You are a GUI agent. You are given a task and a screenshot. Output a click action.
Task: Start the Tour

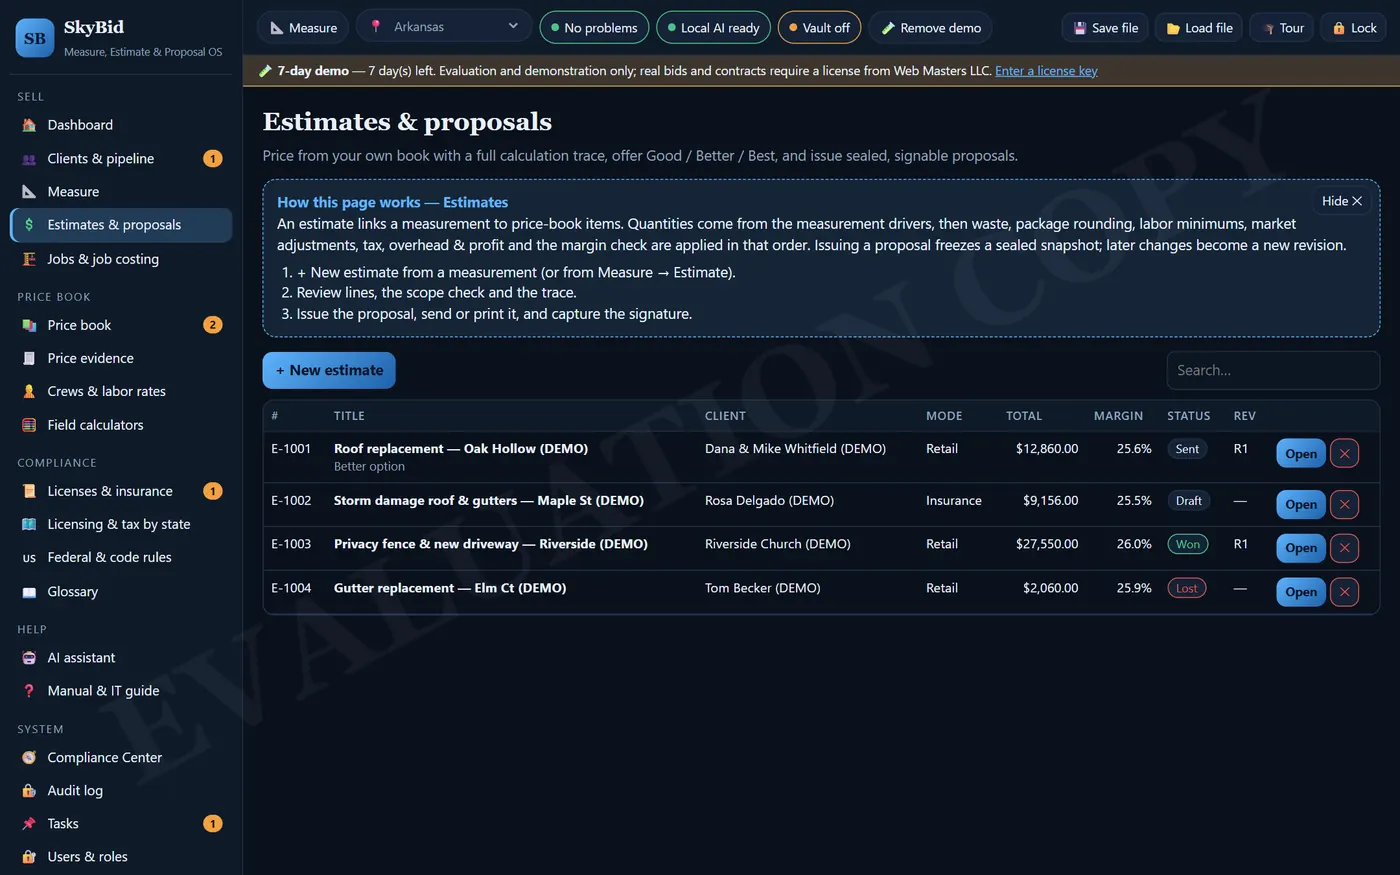[1283, 28]
